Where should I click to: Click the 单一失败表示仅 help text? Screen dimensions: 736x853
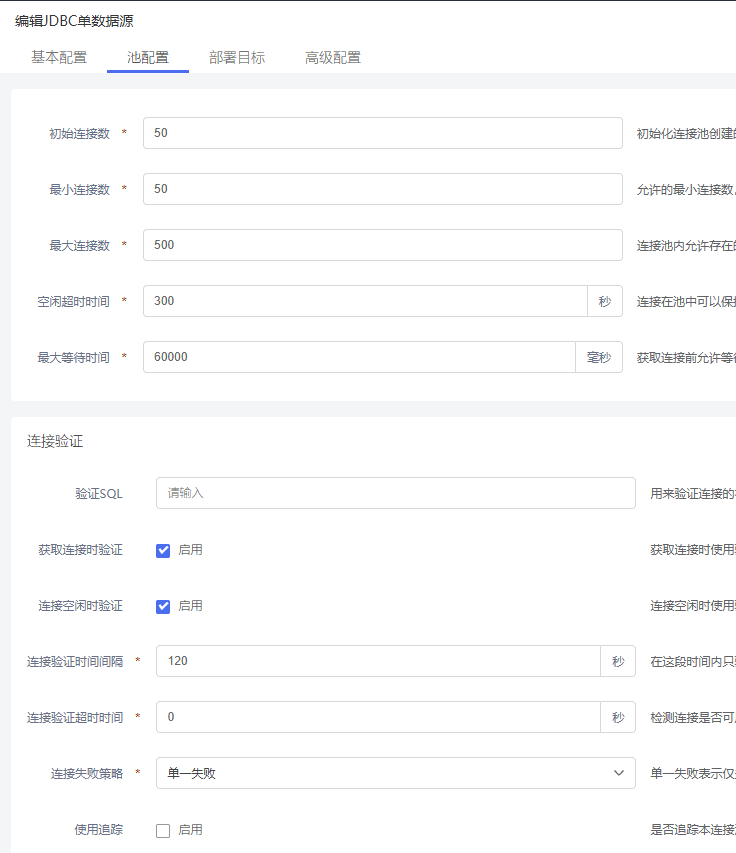pos(693,774)
